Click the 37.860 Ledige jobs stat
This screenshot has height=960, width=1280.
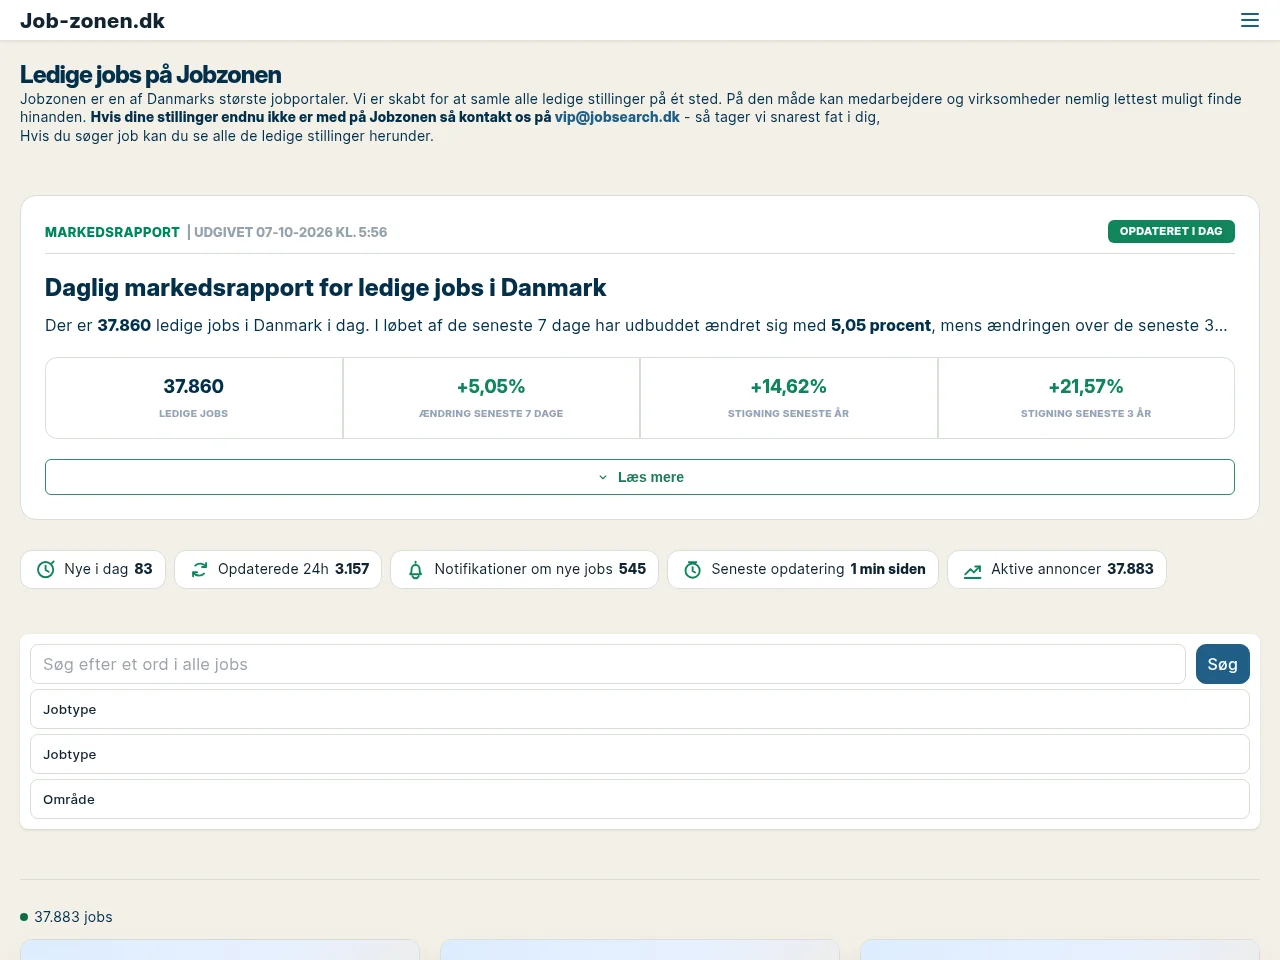pyautogui.click(x=194, y=398)
